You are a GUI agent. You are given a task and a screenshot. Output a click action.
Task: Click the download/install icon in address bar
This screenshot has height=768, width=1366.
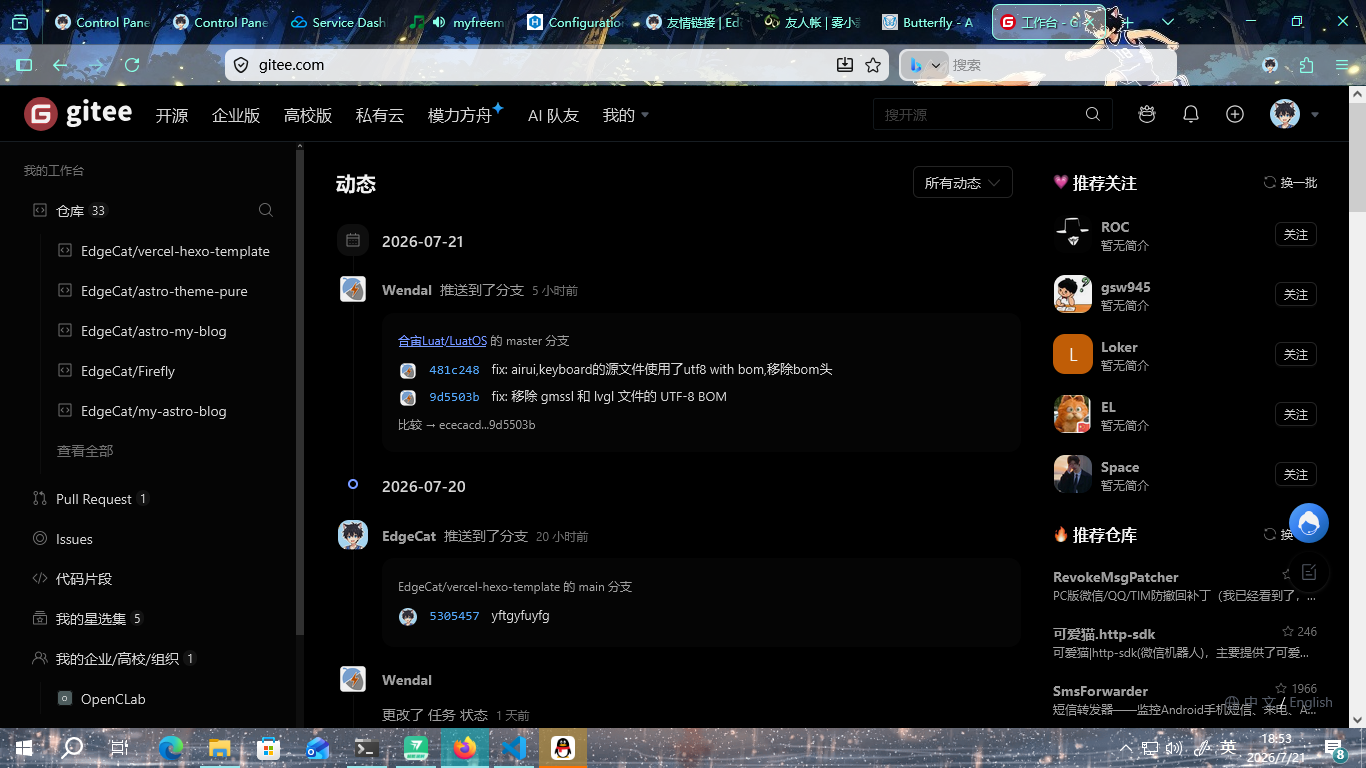(x=845, y=65)
